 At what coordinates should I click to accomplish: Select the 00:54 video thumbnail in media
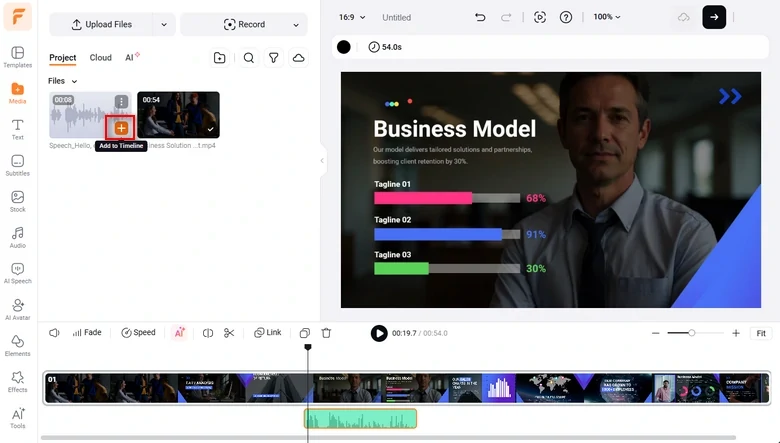pos(178,115)
